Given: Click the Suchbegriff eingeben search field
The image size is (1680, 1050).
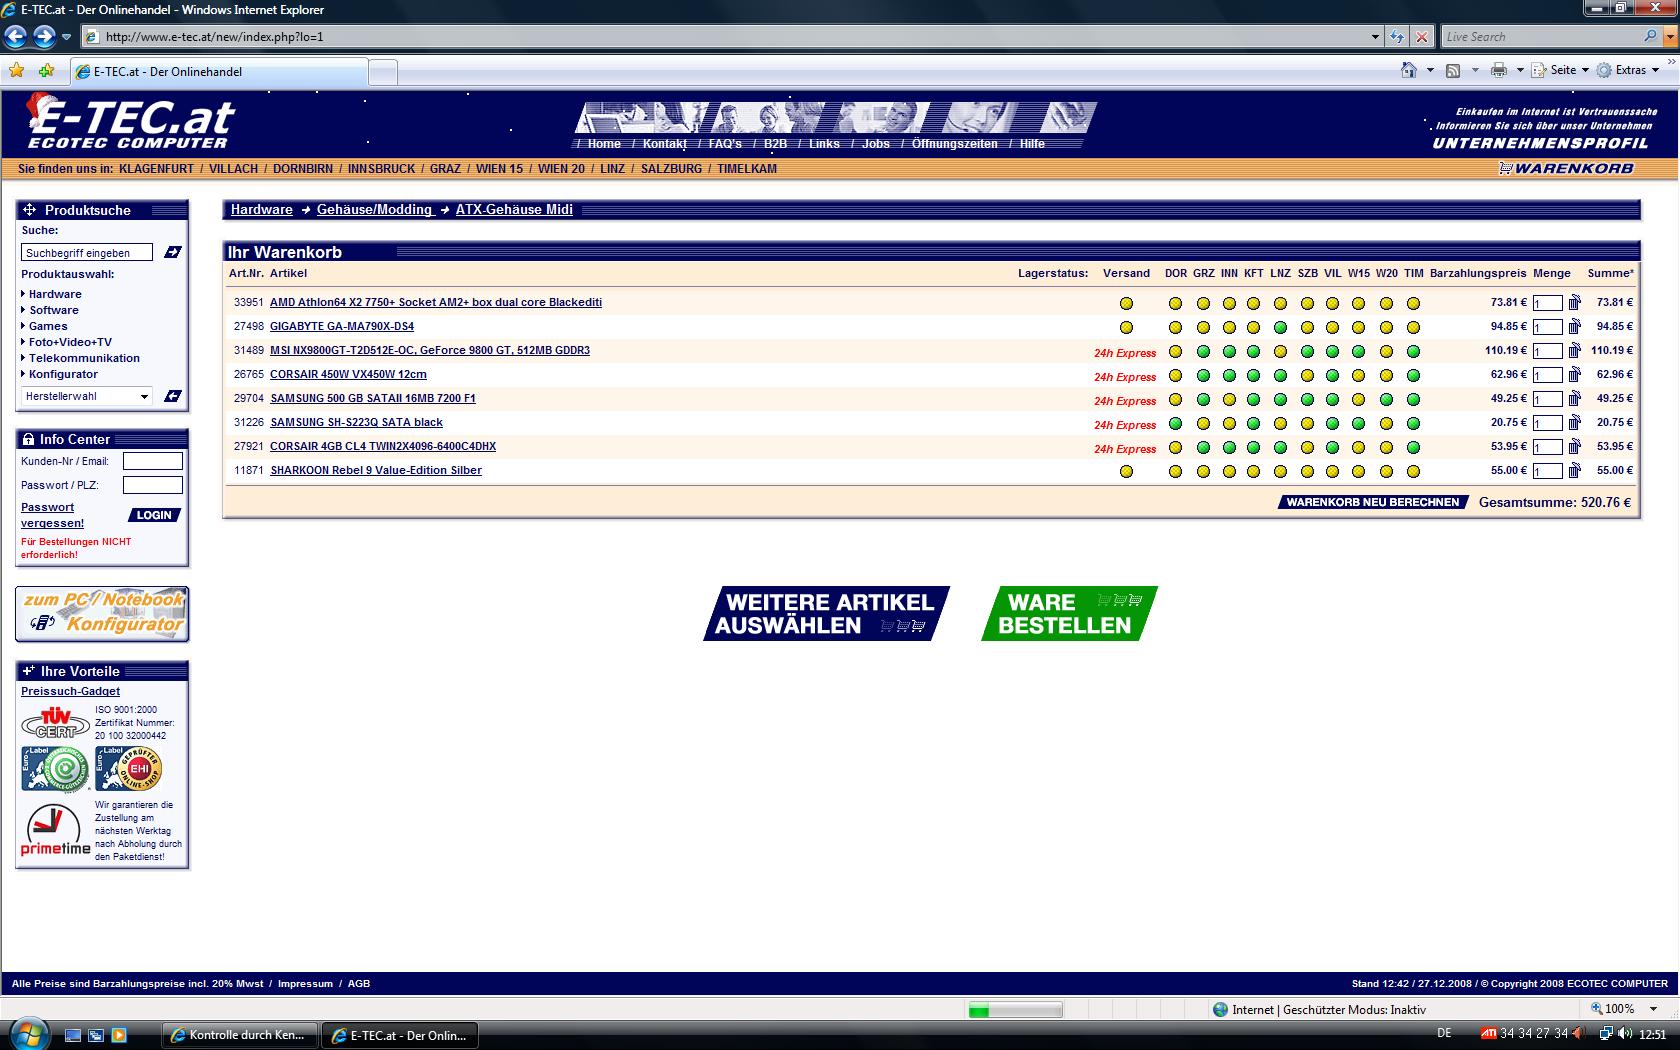Looking at the screenshot, I should tap(87, 252).
